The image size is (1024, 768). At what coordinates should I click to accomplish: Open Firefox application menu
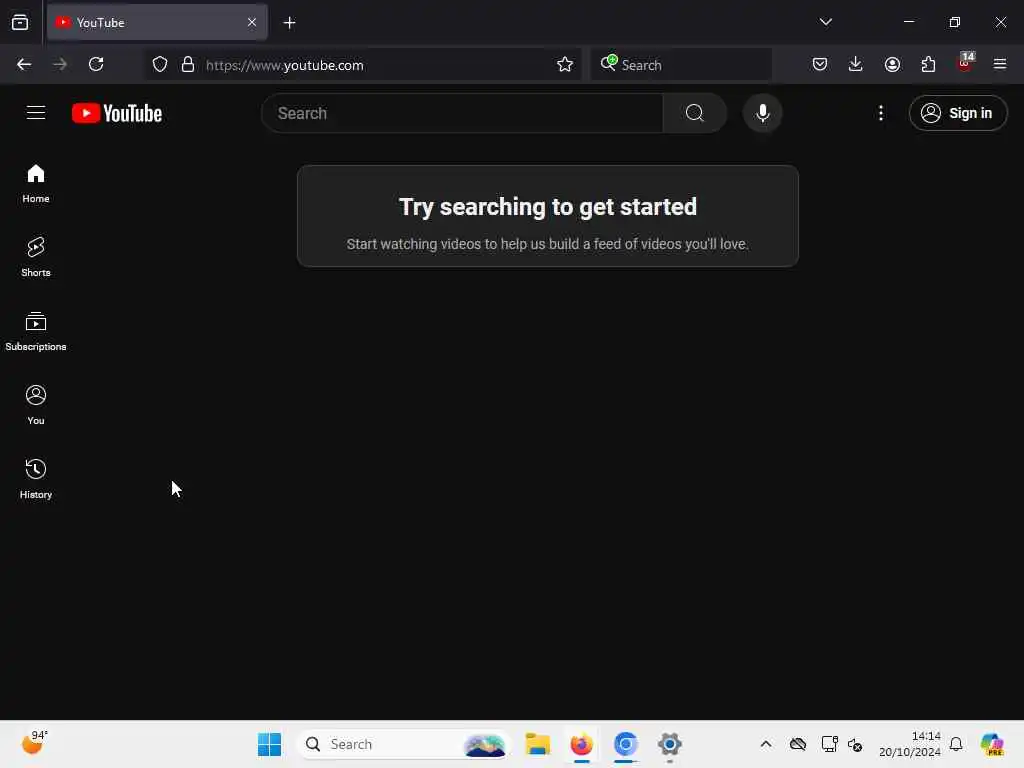click(x=1000, y=64)
